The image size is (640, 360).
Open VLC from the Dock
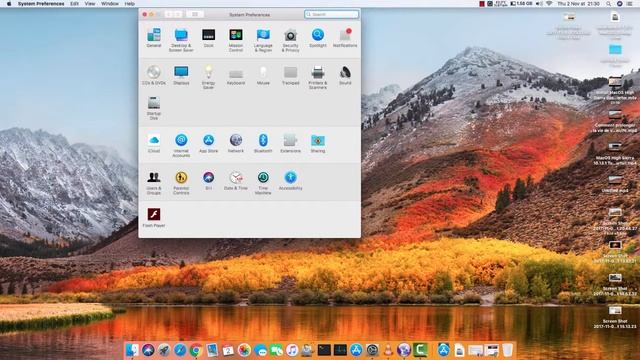point(388,350)
